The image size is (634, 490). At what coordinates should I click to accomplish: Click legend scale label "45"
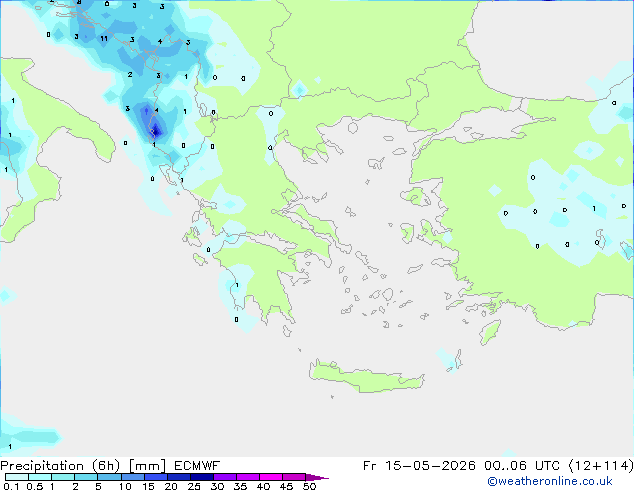point(286,486)
